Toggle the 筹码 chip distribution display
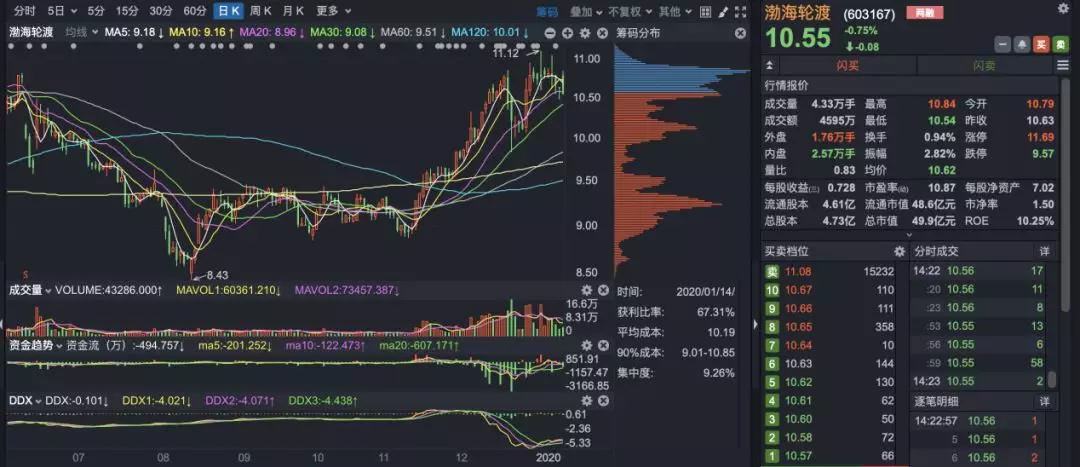The width and height of the screenshot is (1080, 467). pyautogui.click(x=547, y=11)
